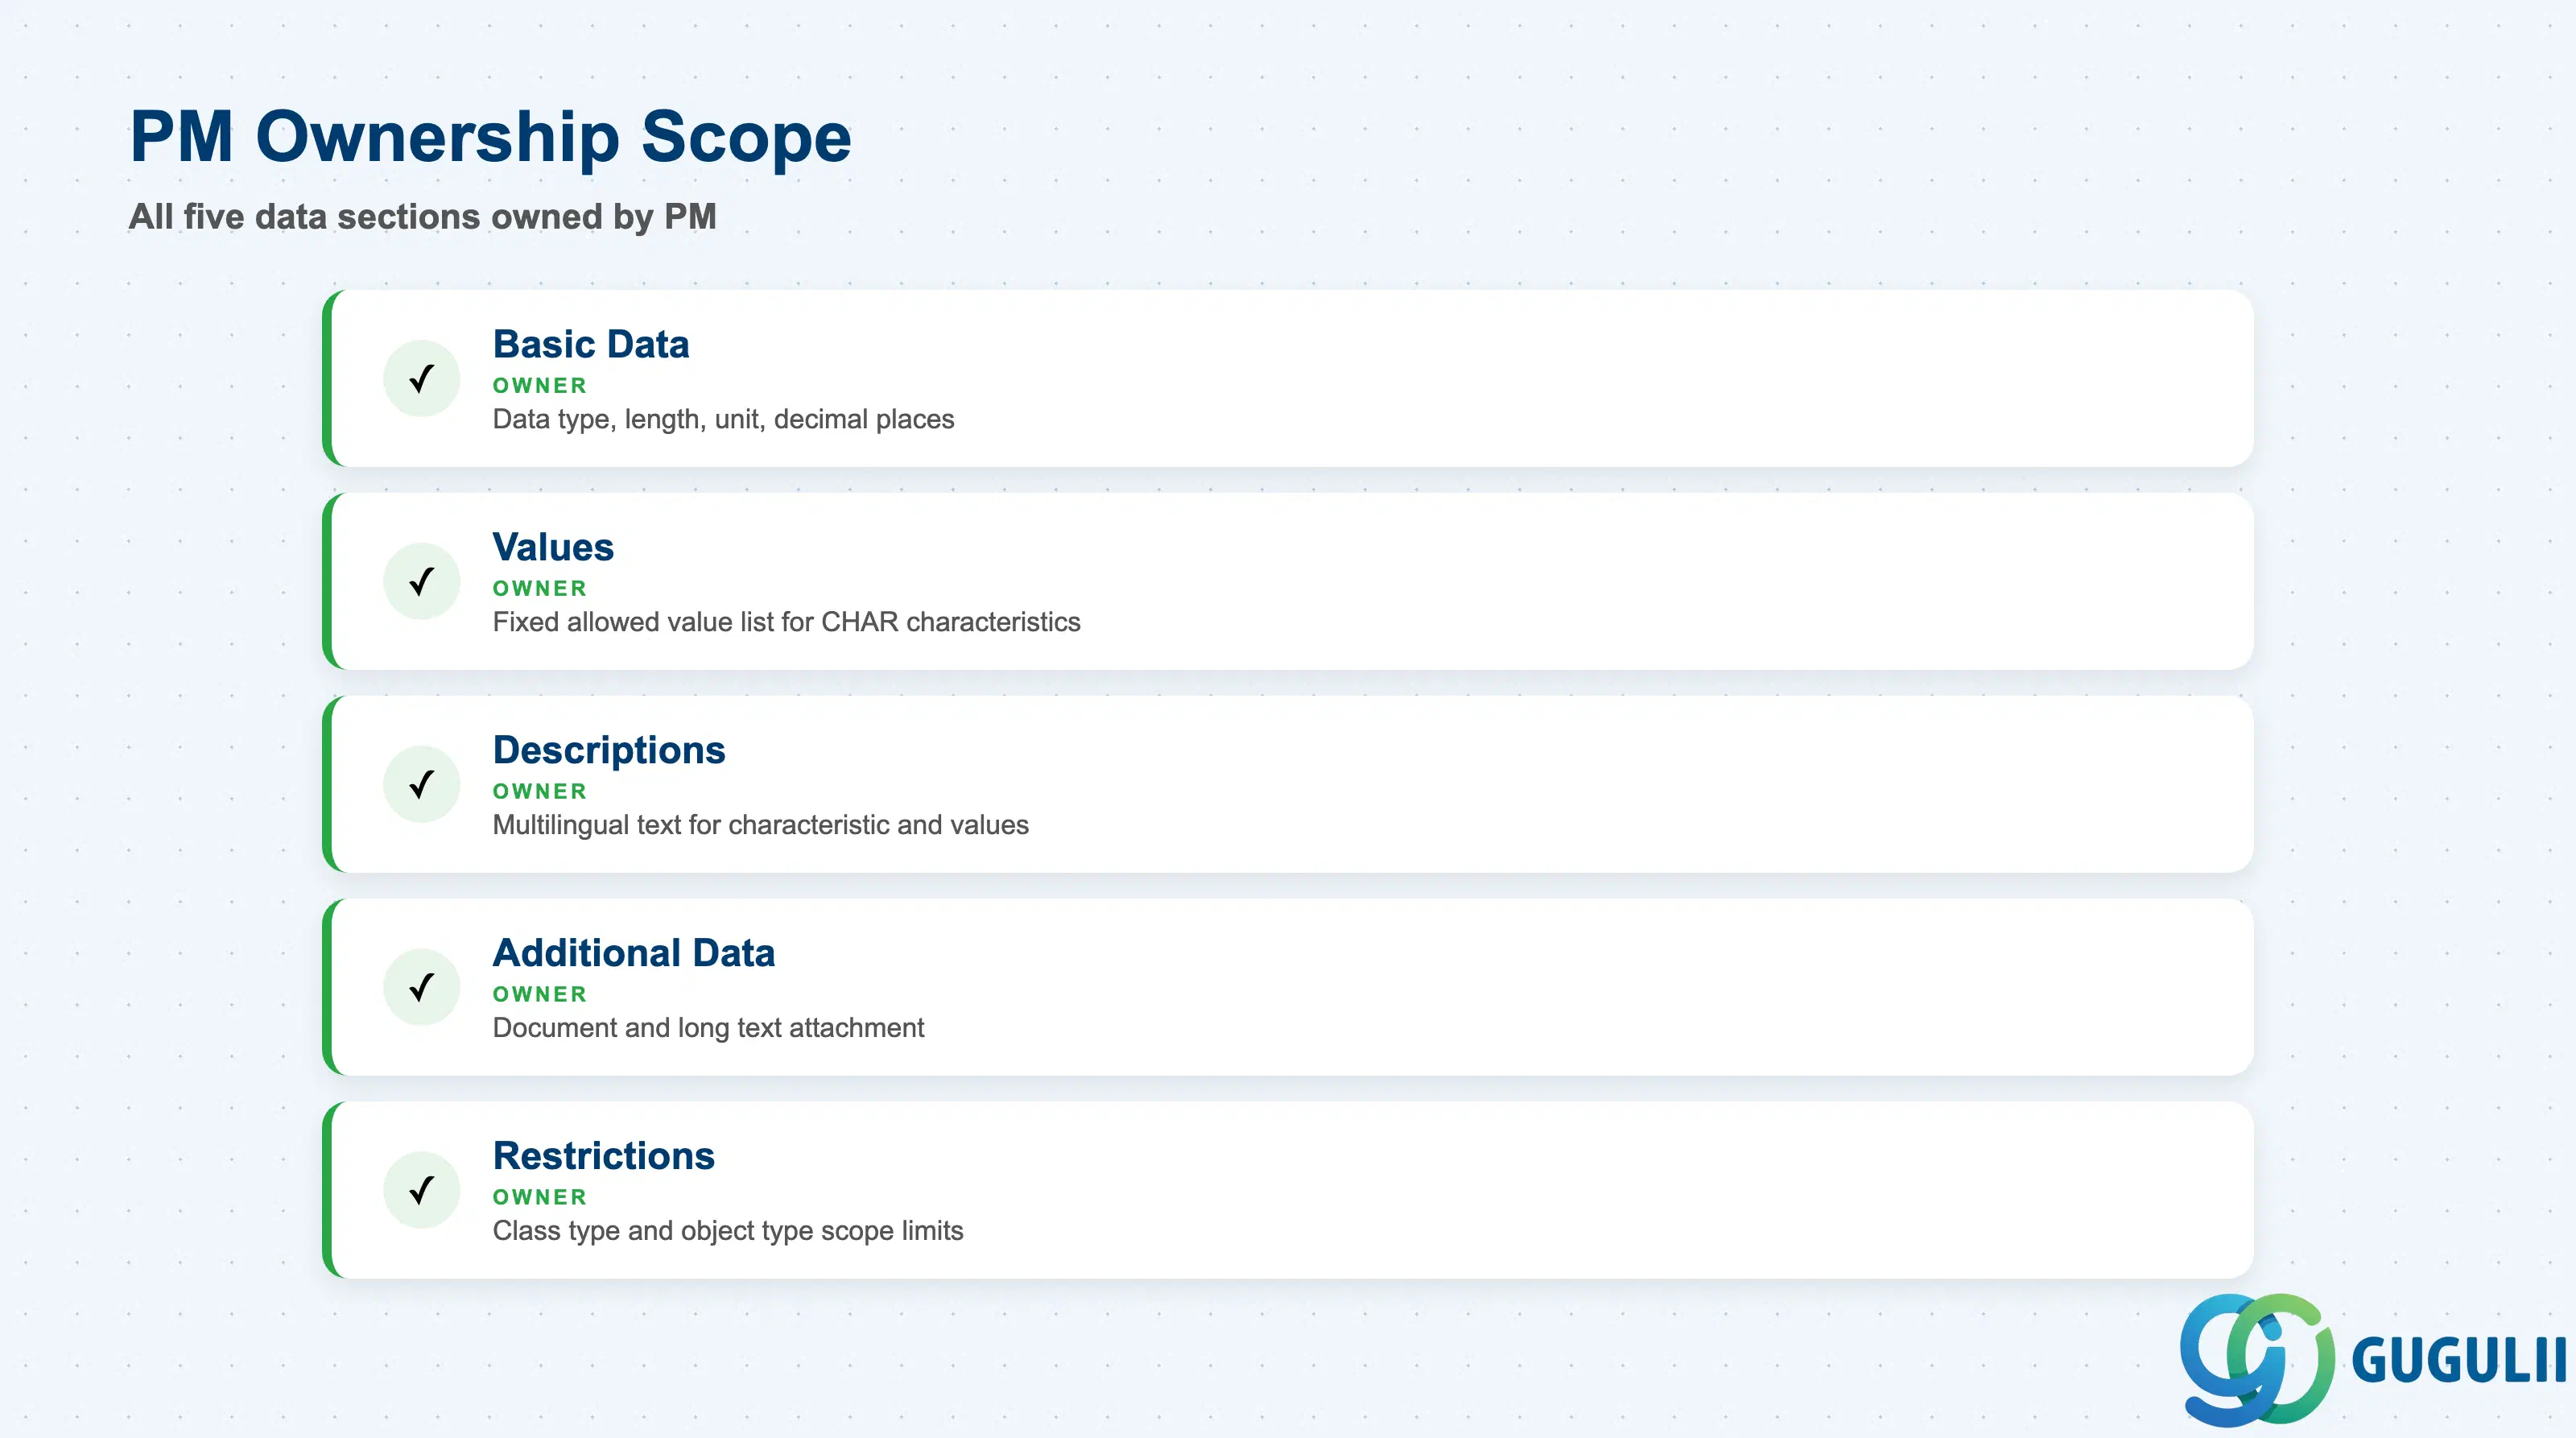This screenshot has height=1438, width=2576.
Task: Select subtitle All five data sections owned by PM
Action: click(x=422, y=217)
